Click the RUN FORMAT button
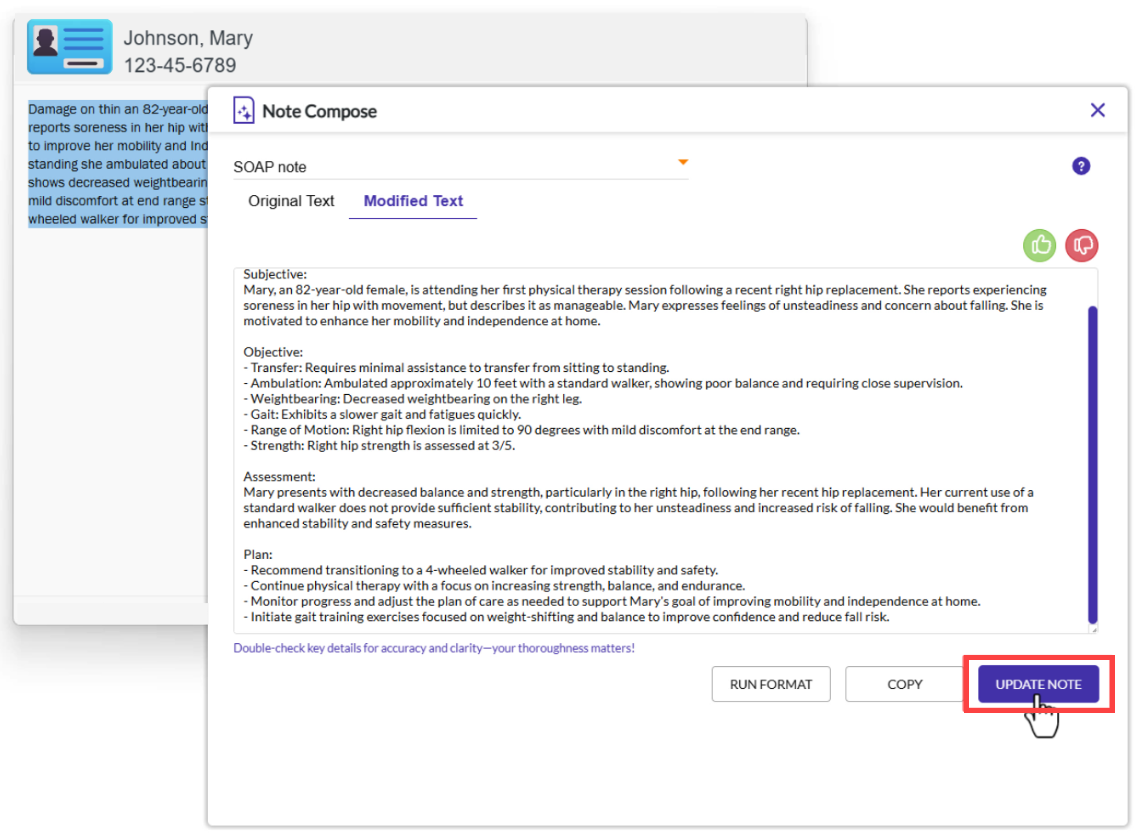The image size is (1138, 837). 771,685
